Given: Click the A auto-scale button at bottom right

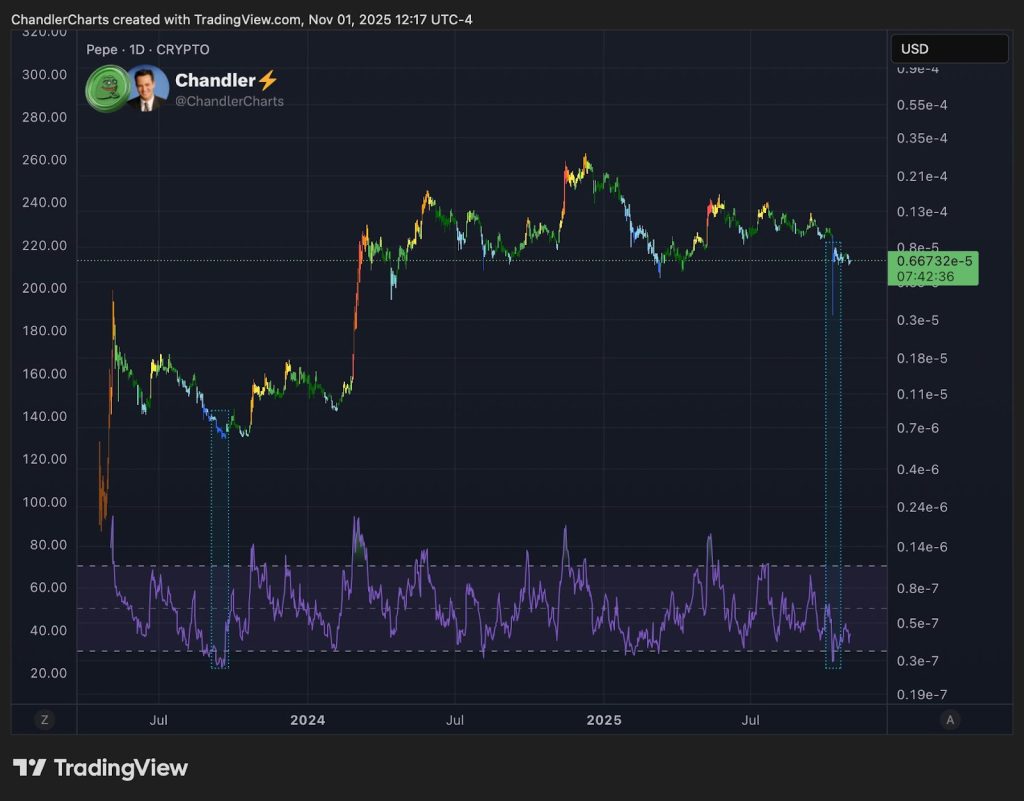Looking at the screenshot, I should [x=948, y=719].
